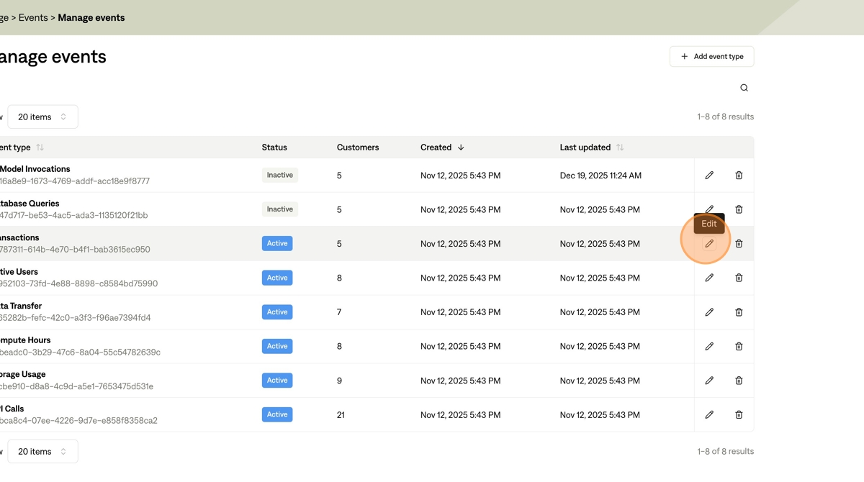This screenshot has width=864, height=482.
Task: Edit the Compute Hours event
Action: coord(709,346)
